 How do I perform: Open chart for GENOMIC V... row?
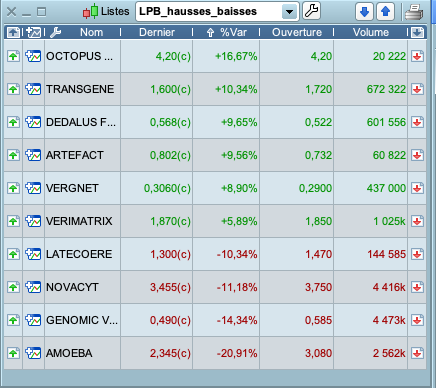coord(33,320)
